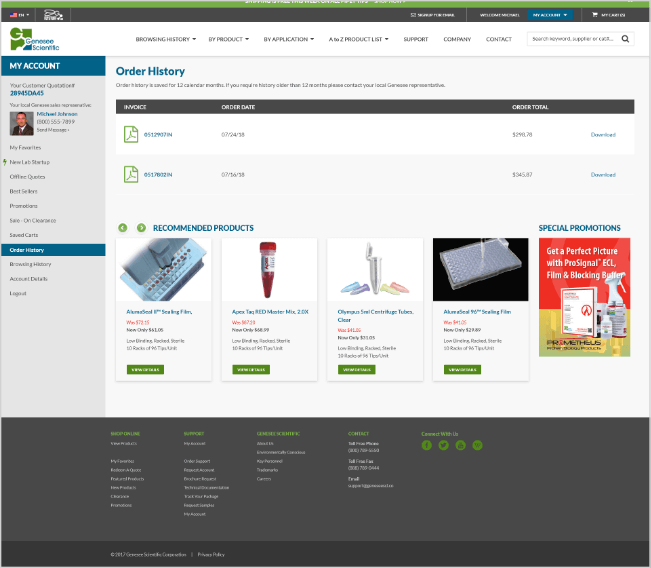Click the sales representative photo
651x568 pixels.
pyautogui.click(x=22, y=123)
